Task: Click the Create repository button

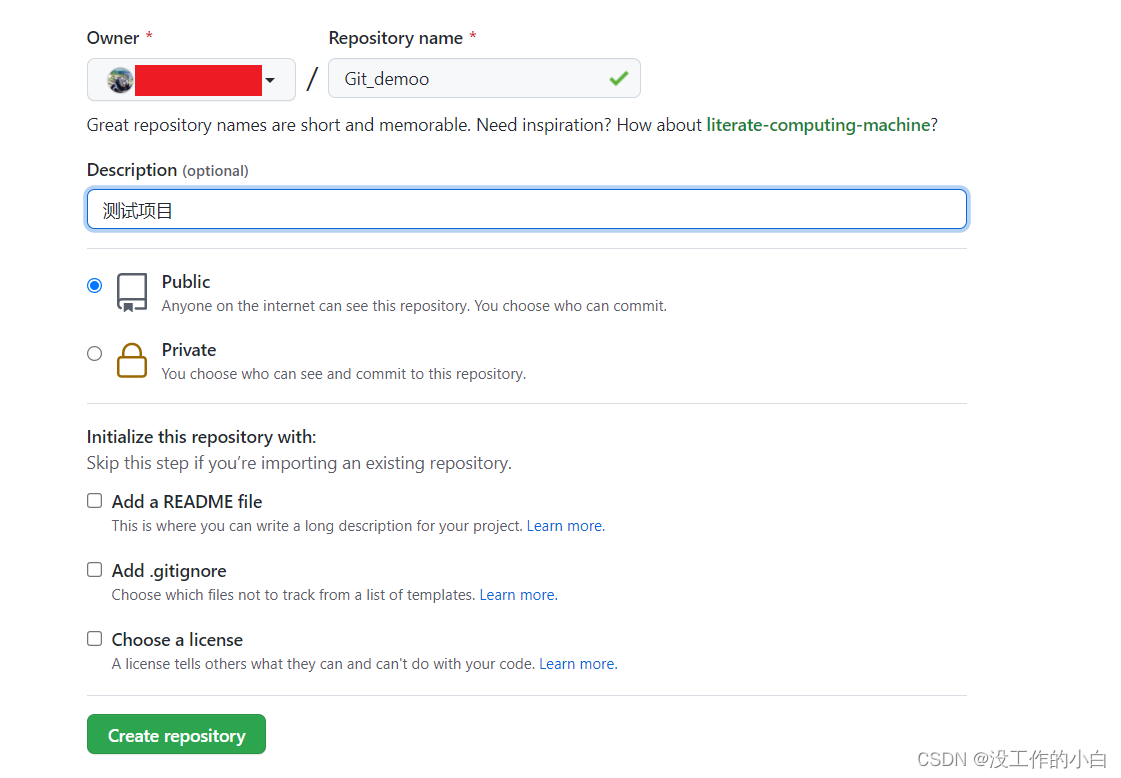Action: click(177, 734)
